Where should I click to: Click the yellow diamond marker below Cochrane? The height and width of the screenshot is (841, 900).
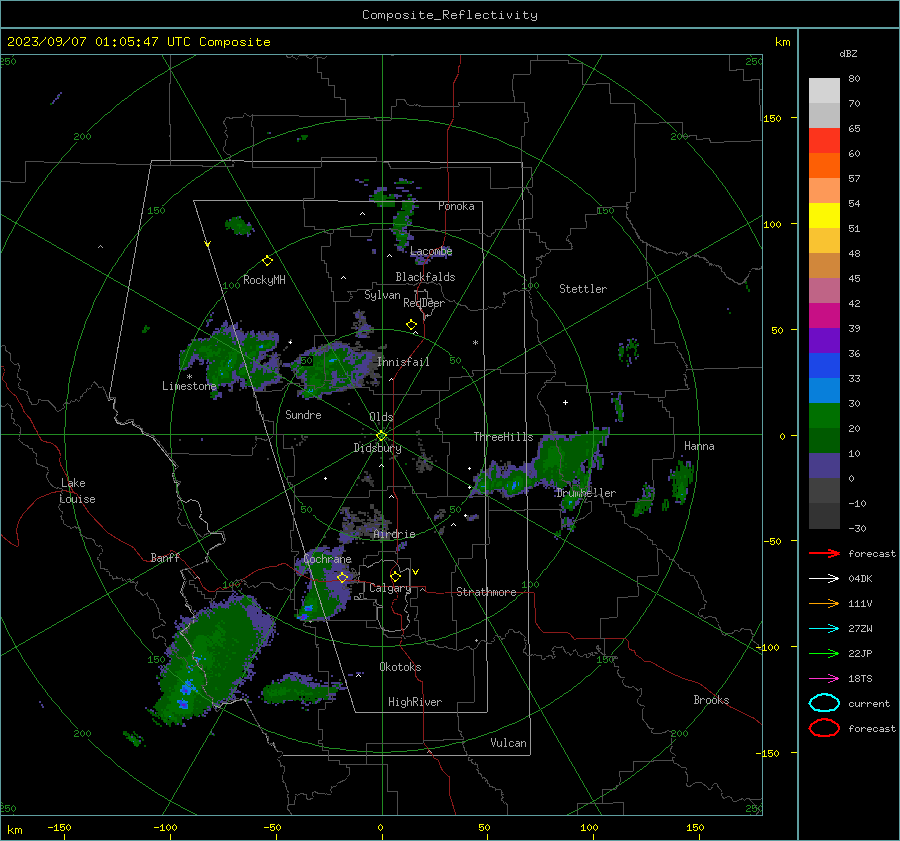(343, 577)
